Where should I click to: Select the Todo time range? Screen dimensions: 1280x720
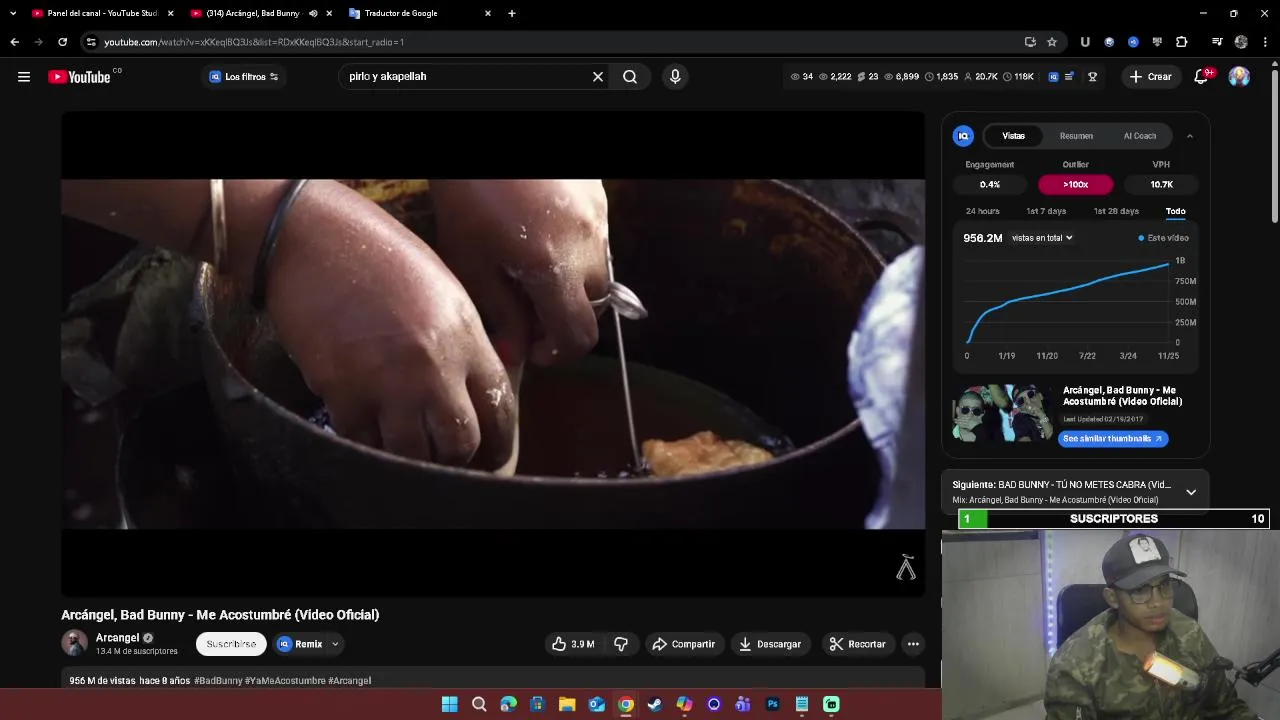pyautogui.click(x=1175, y=211)
